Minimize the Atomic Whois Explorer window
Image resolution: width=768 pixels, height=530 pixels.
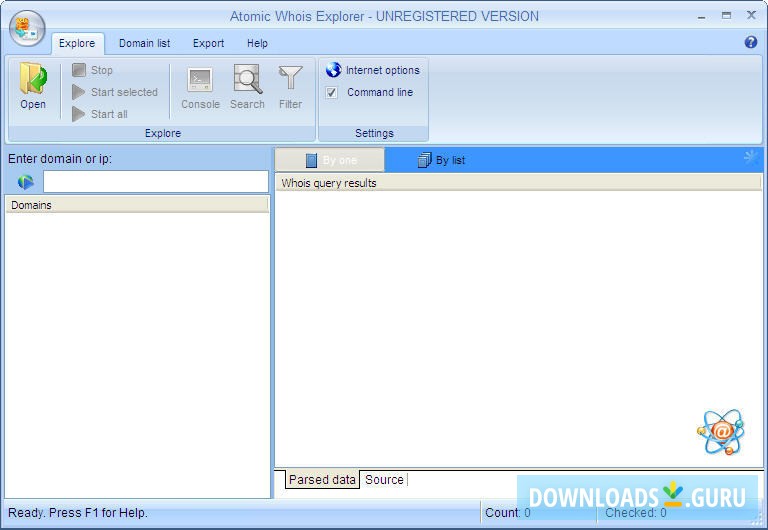point(701,16)
